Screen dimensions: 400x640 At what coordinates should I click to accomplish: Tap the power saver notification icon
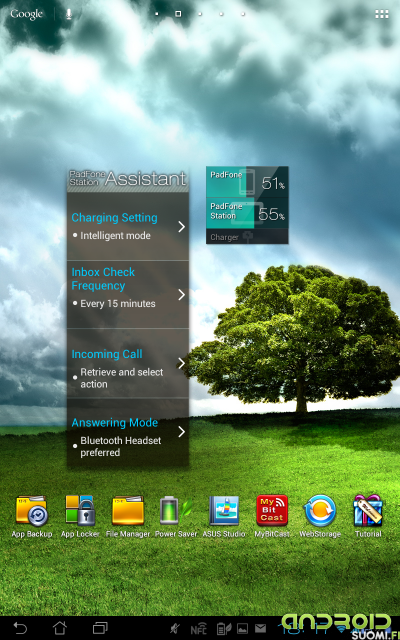[223, 629]
